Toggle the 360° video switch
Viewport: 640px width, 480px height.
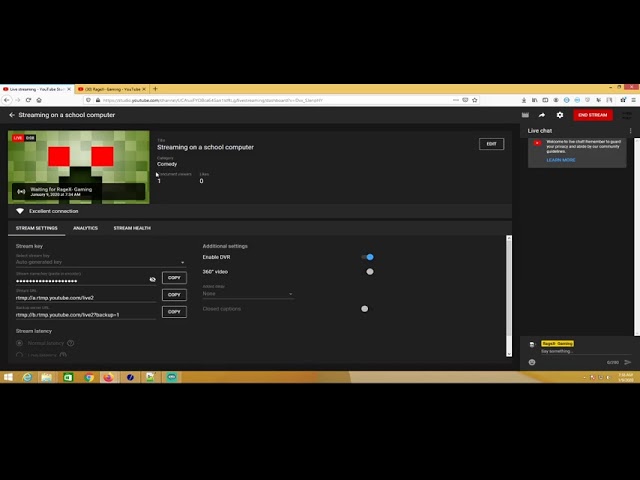click(369, 271)
